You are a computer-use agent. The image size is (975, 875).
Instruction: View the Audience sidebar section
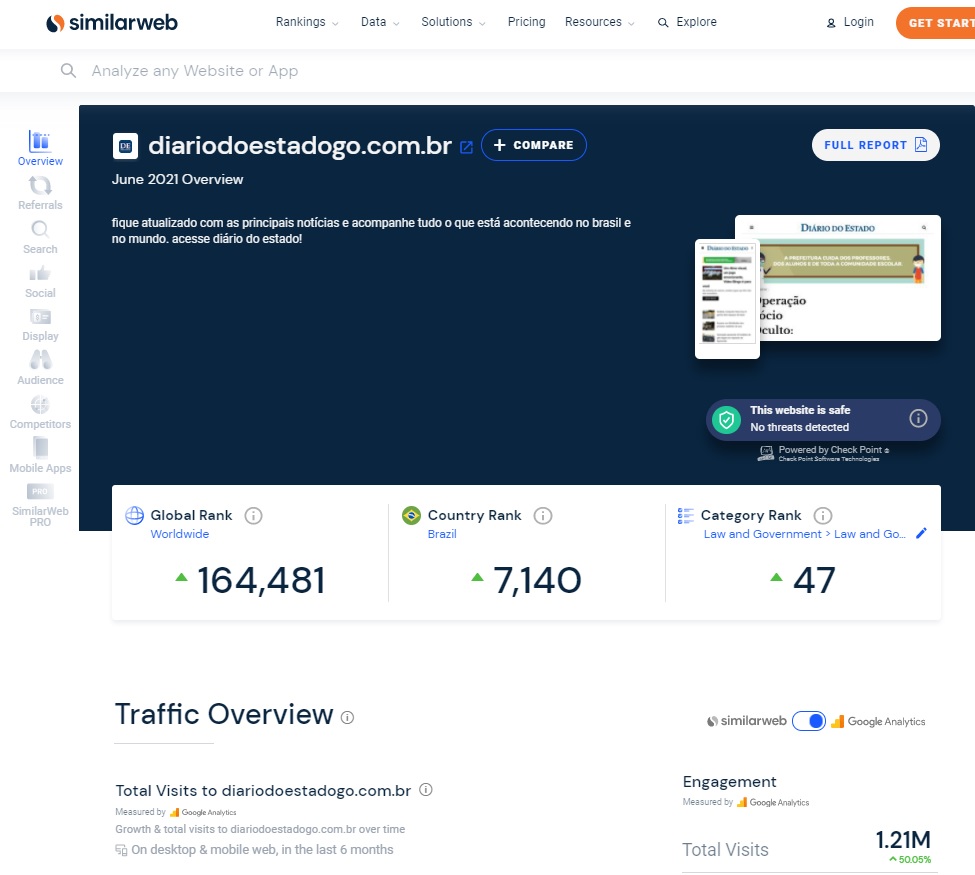tap(40, 368)
